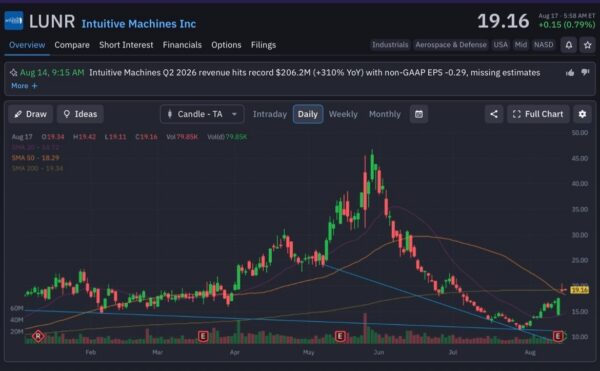600x371 pixels.
Task: Open the notification bell alert
Action: pyautogui.click(x=569, y=45)
